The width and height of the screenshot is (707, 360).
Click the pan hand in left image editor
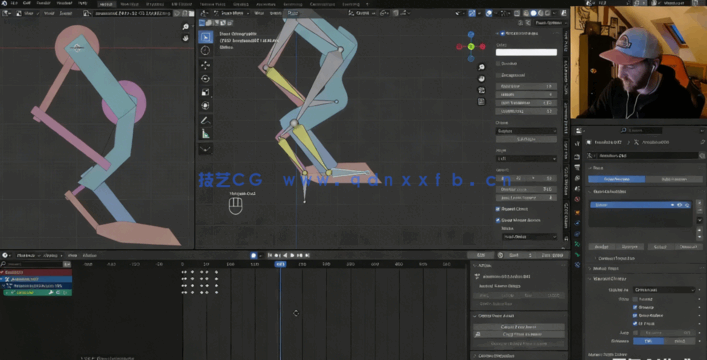(x=185, y=38)
